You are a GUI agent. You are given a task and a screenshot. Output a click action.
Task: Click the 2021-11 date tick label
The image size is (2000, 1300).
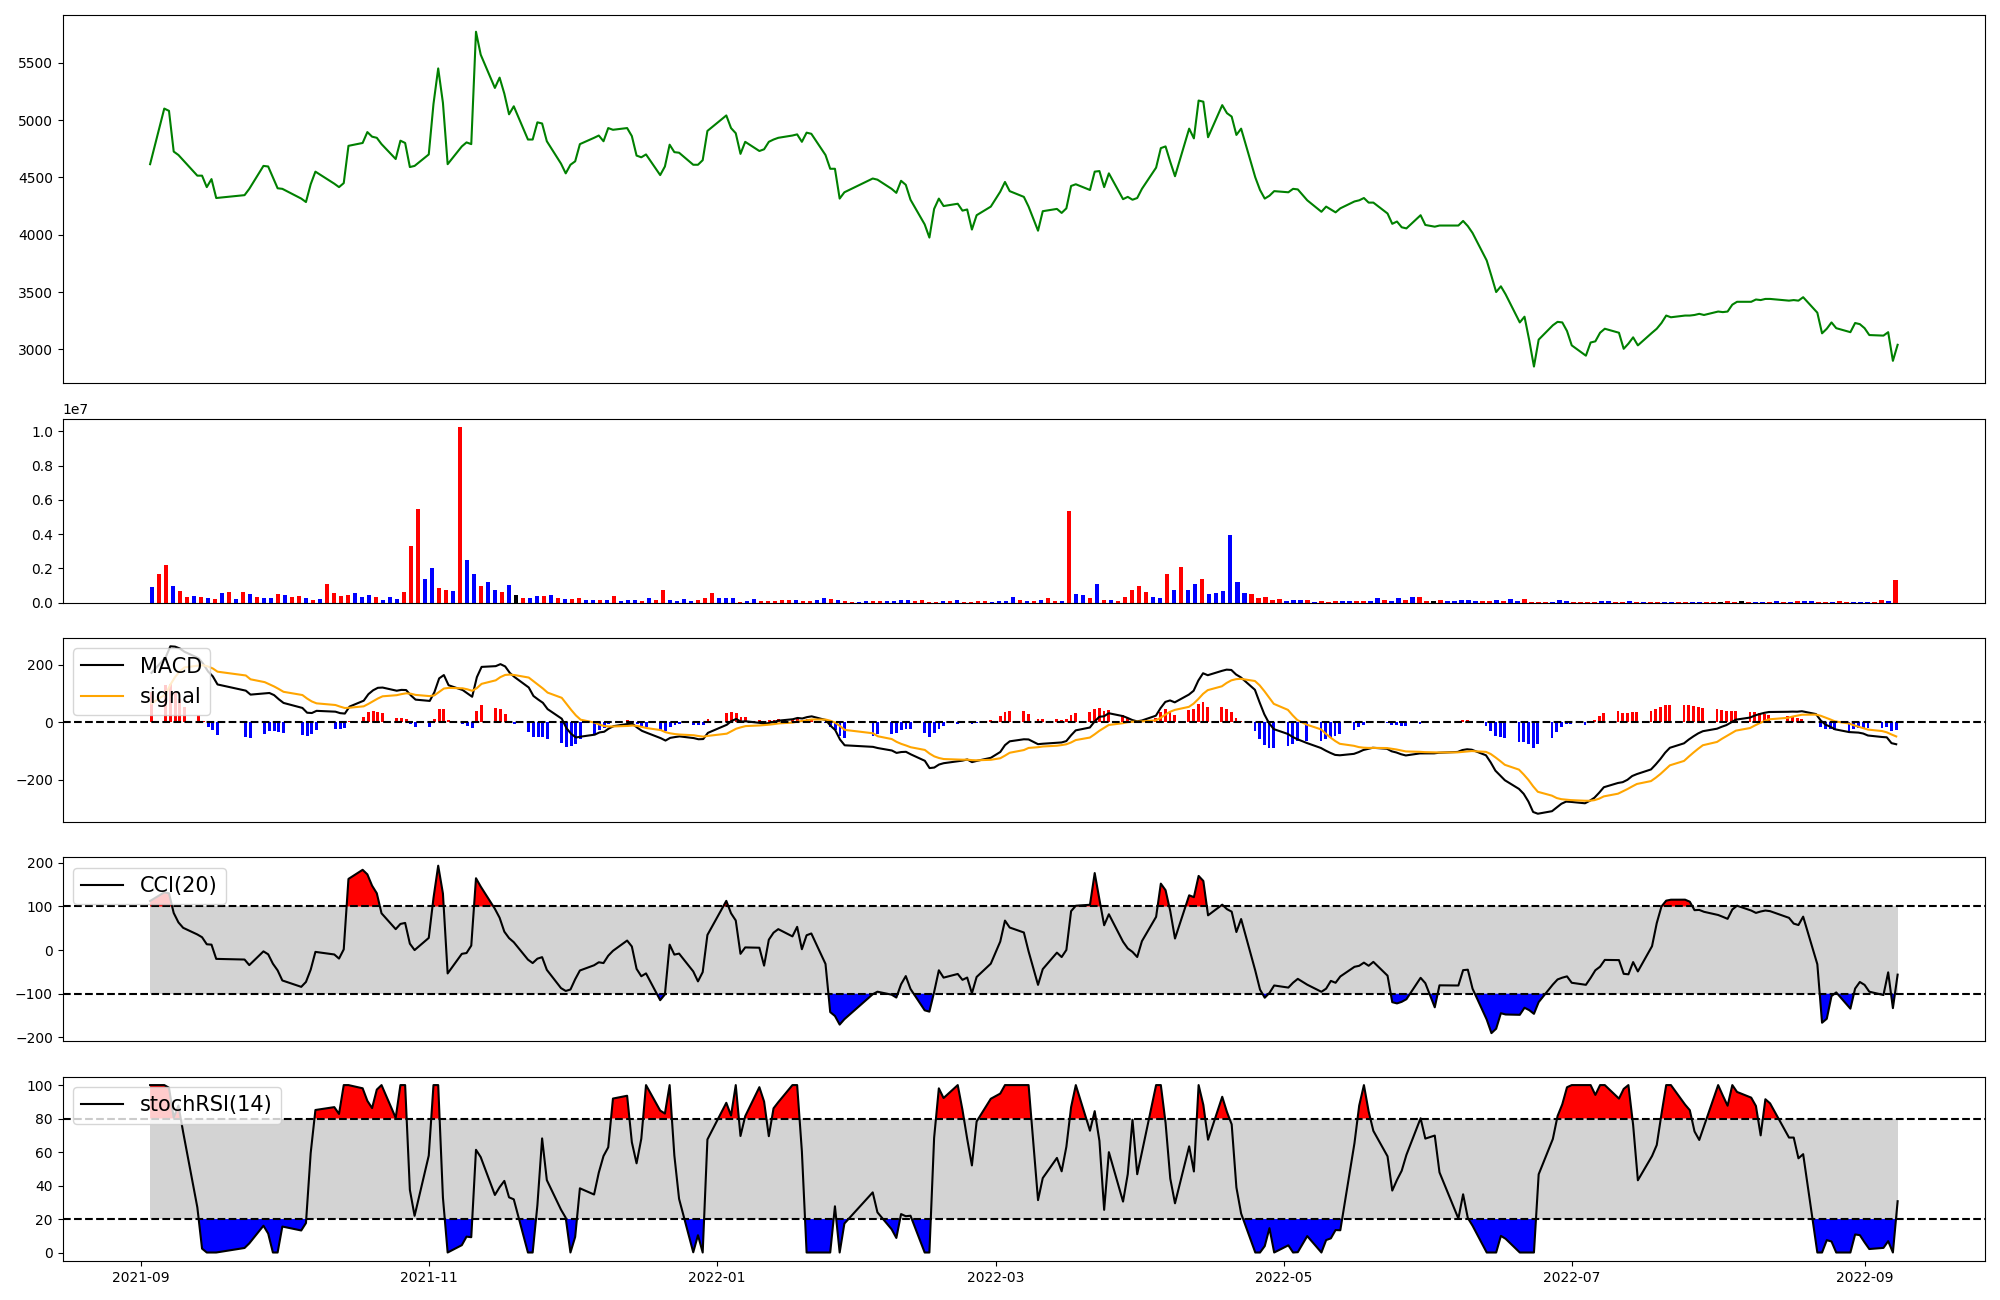pos(429,1277)
